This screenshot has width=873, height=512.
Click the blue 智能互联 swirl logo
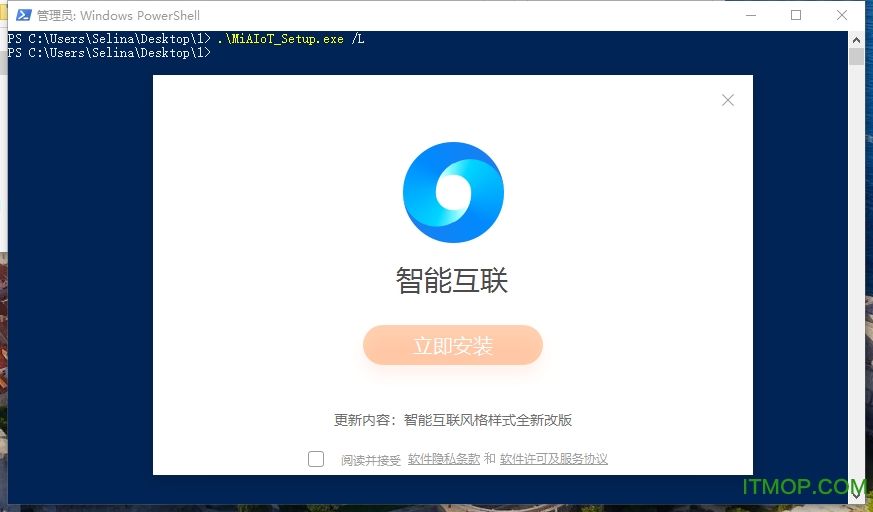[453, 193]
